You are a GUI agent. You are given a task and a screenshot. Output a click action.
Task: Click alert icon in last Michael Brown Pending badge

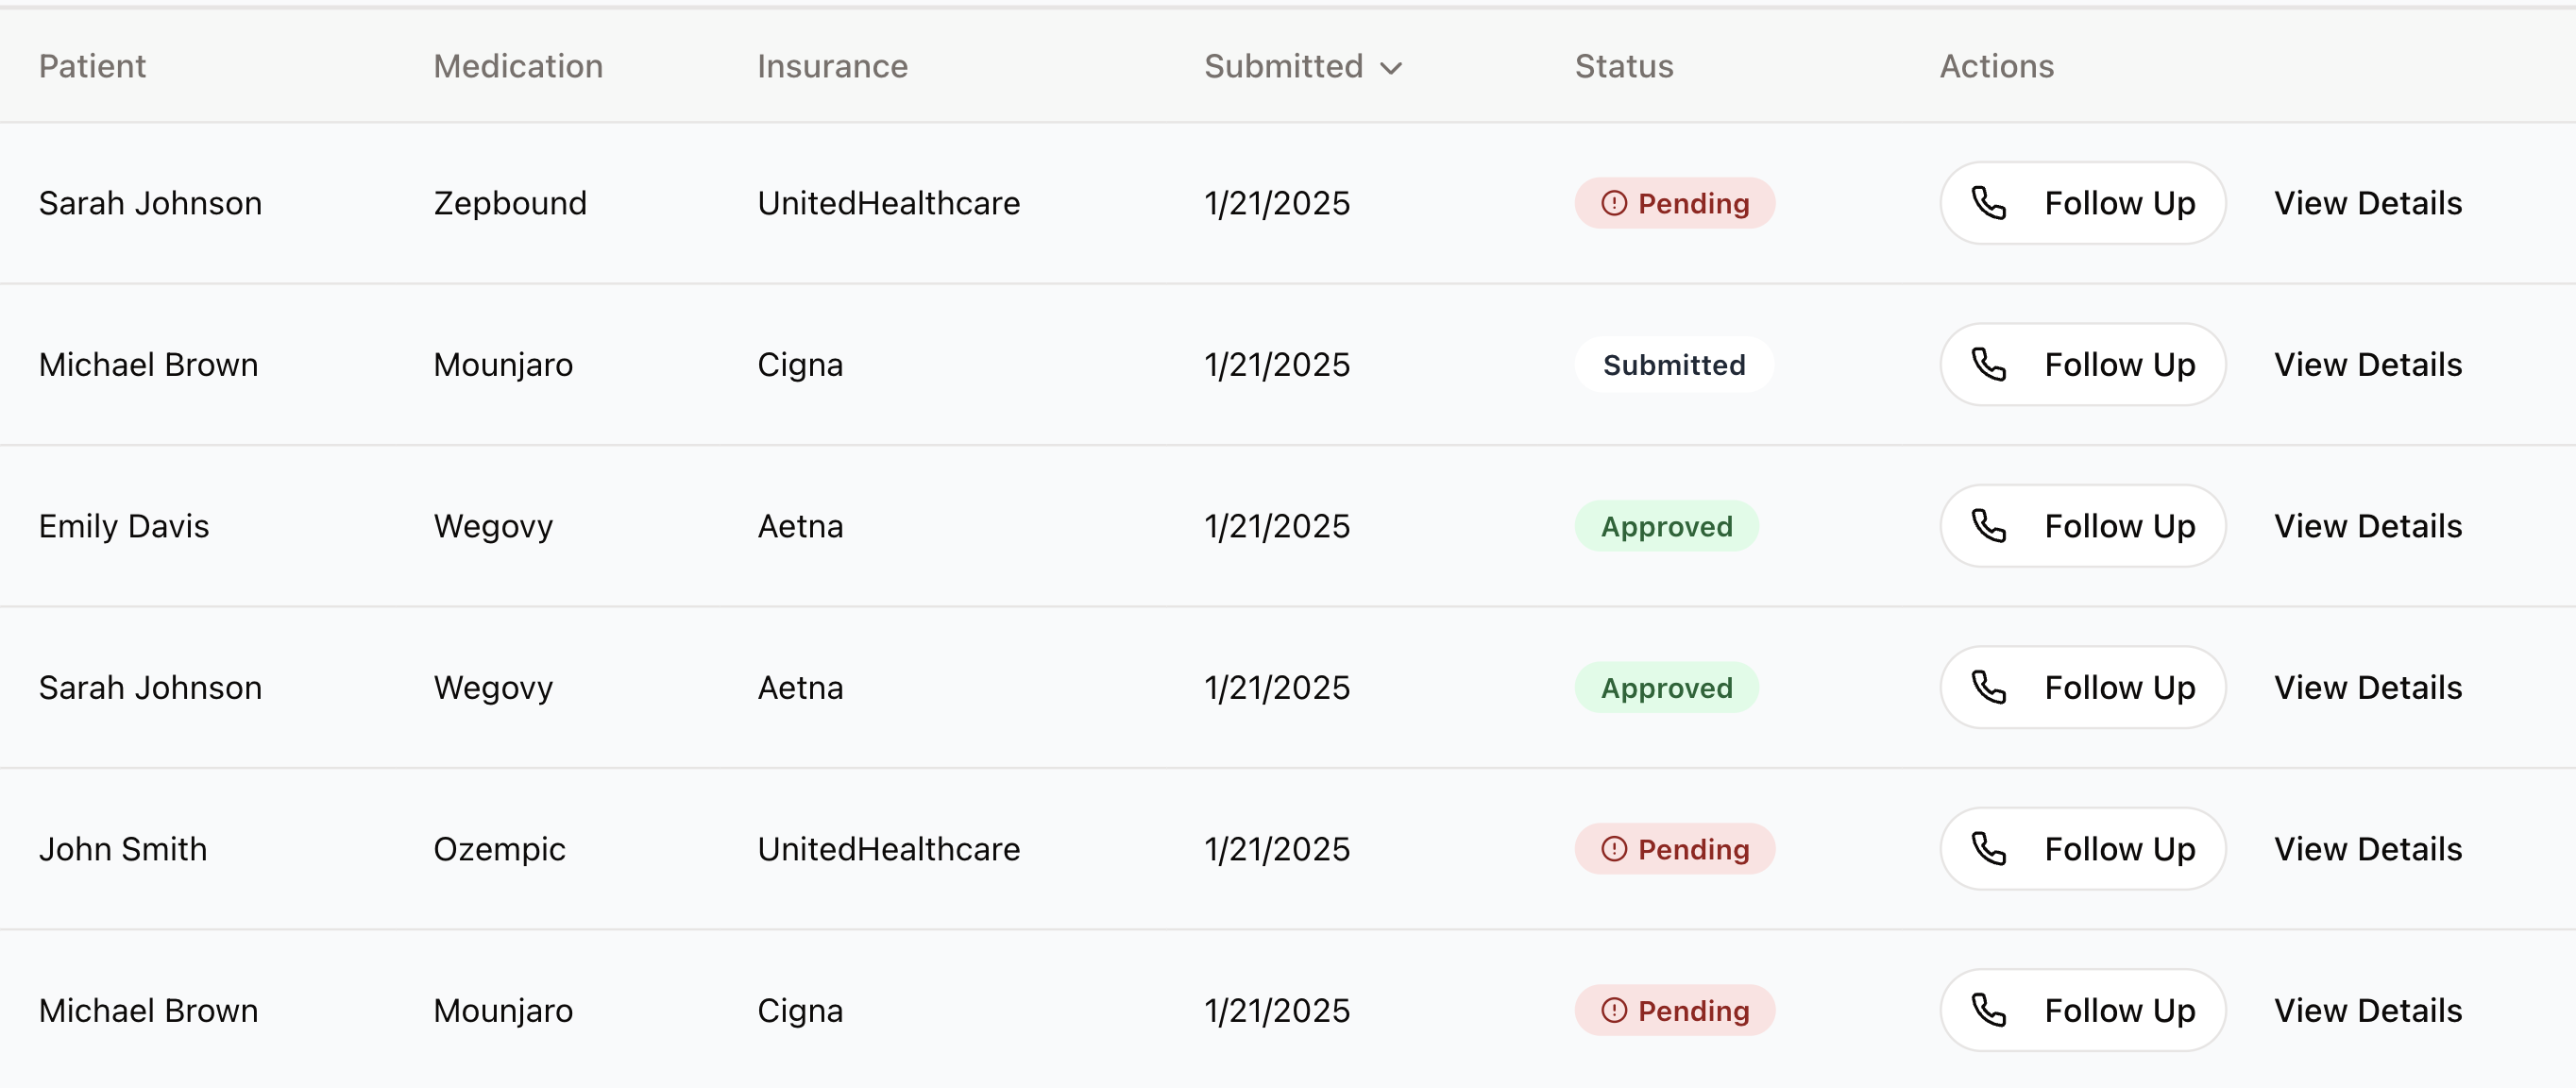click(x=1614, y=1010)
